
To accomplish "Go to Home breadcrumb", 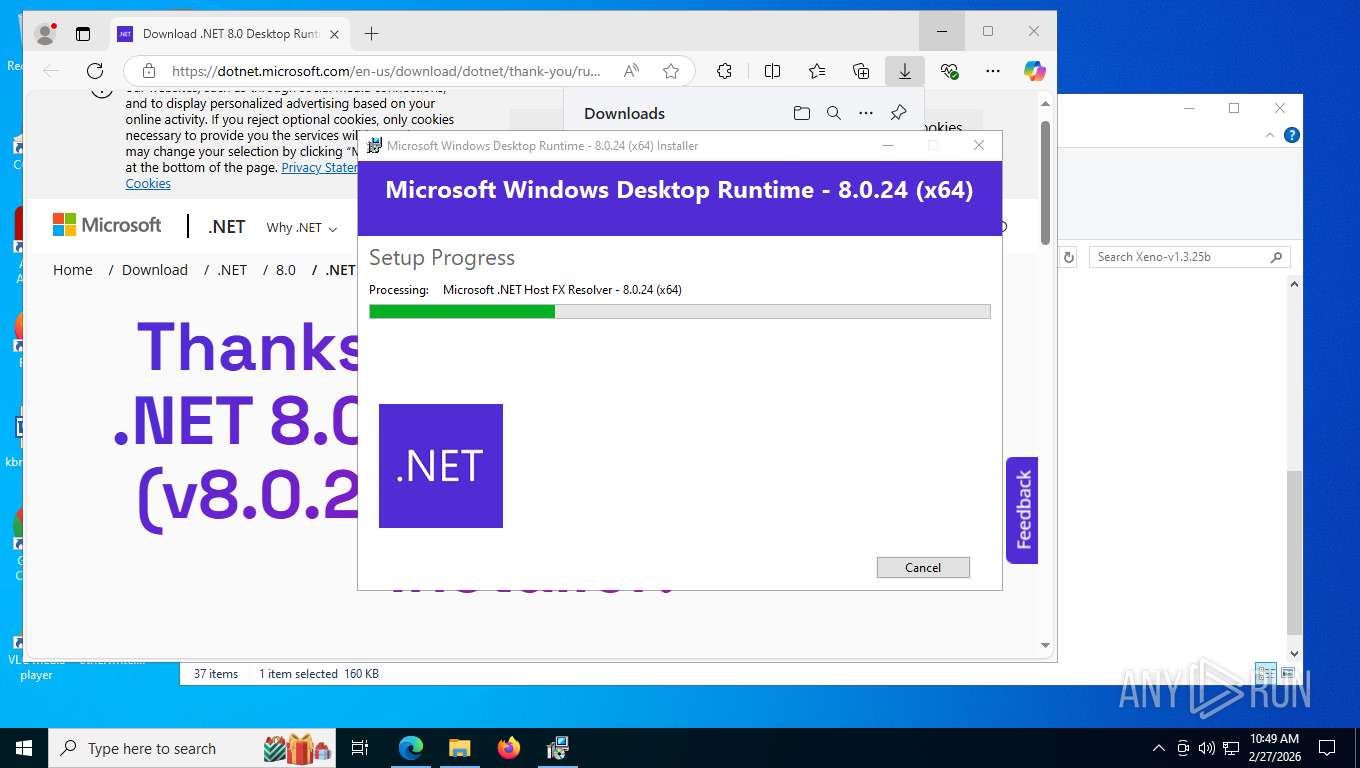I will click(73, 270).
